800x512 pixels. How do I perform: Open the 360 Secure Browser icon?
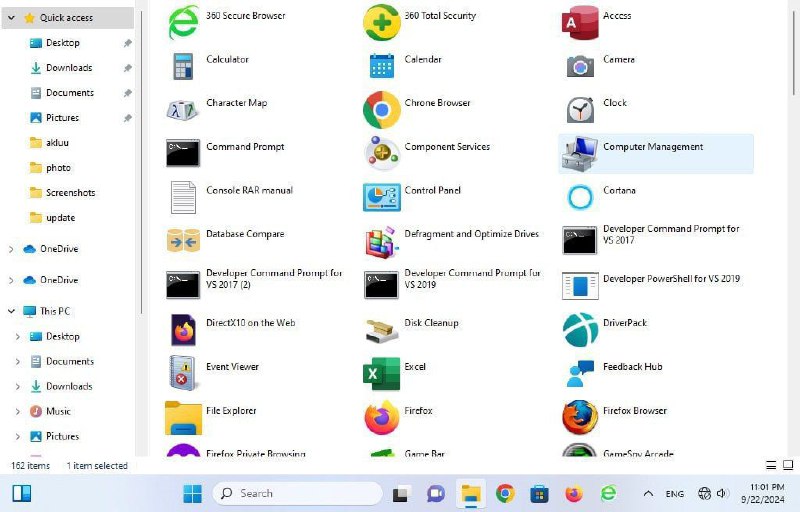(x=183, y=22)
